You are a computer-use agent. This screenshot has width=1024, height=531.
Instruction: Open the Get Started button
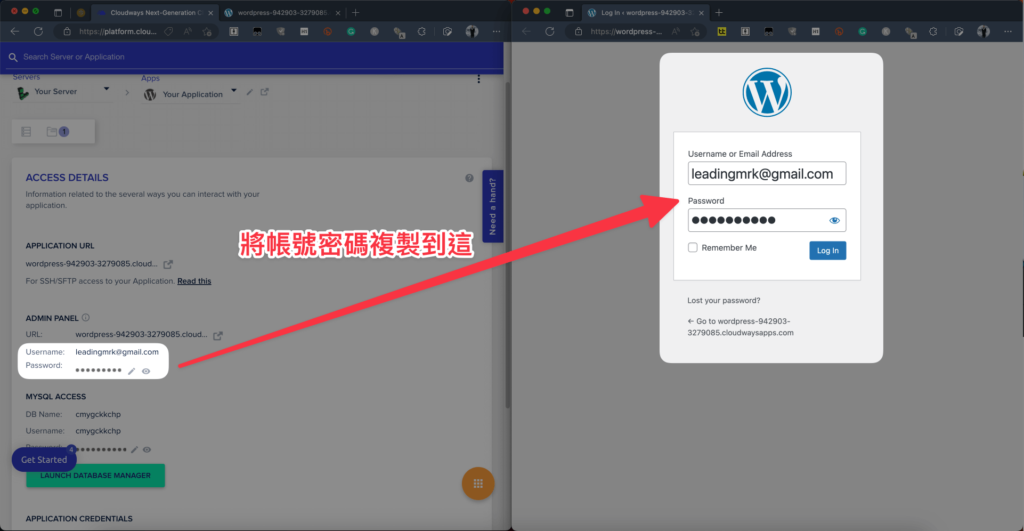click(44, 460)
